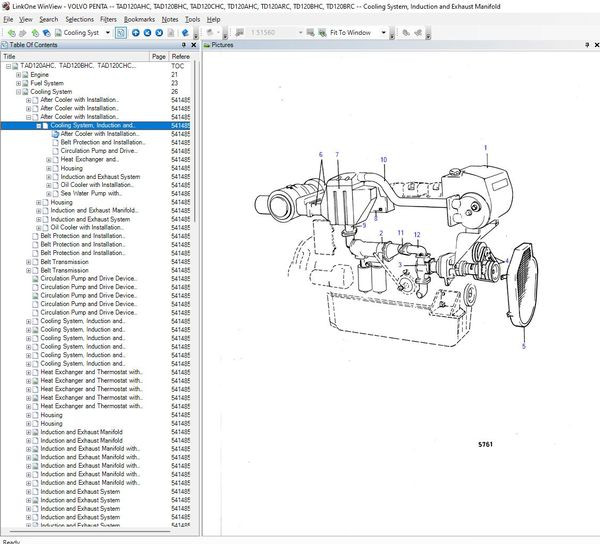This screenshot has width=600, height=544.
Task: Open the Selections menu
Action: coord(79,19)
